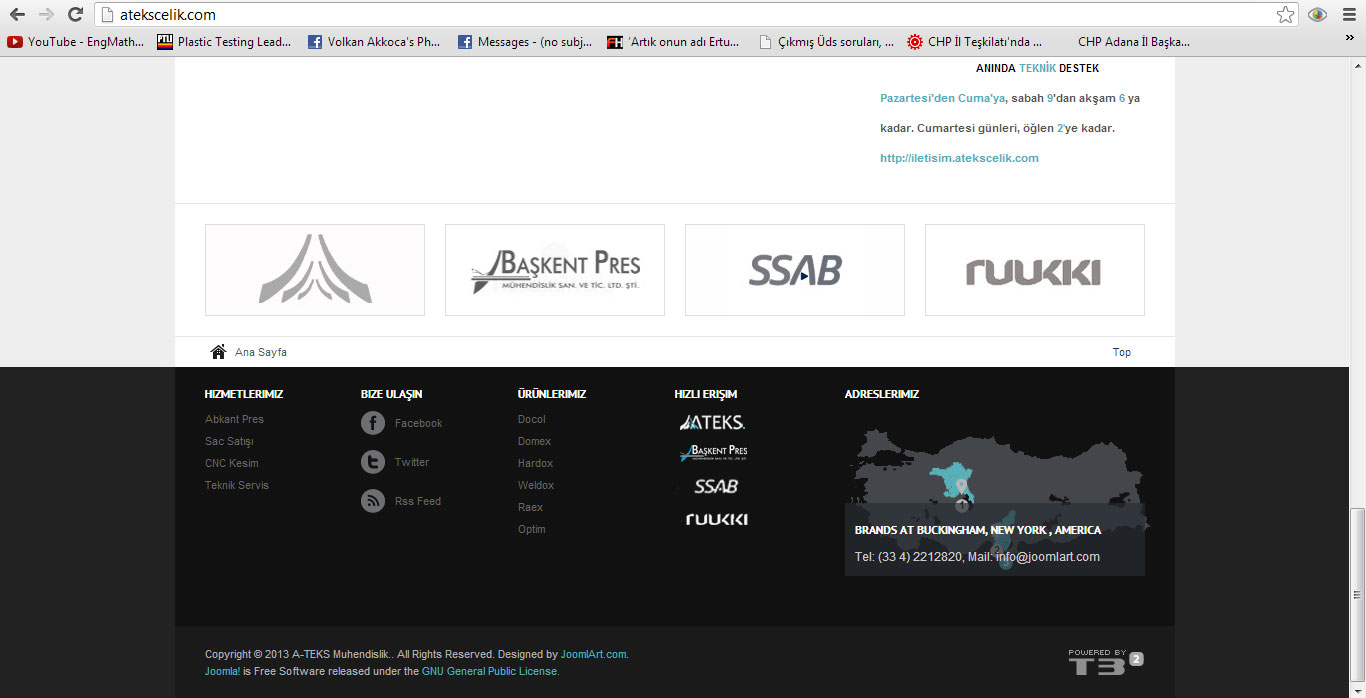Screen dimensions: 1366x698
Task: Open the Docol product link
Action: pyautogui.click(x=532, y=419)
